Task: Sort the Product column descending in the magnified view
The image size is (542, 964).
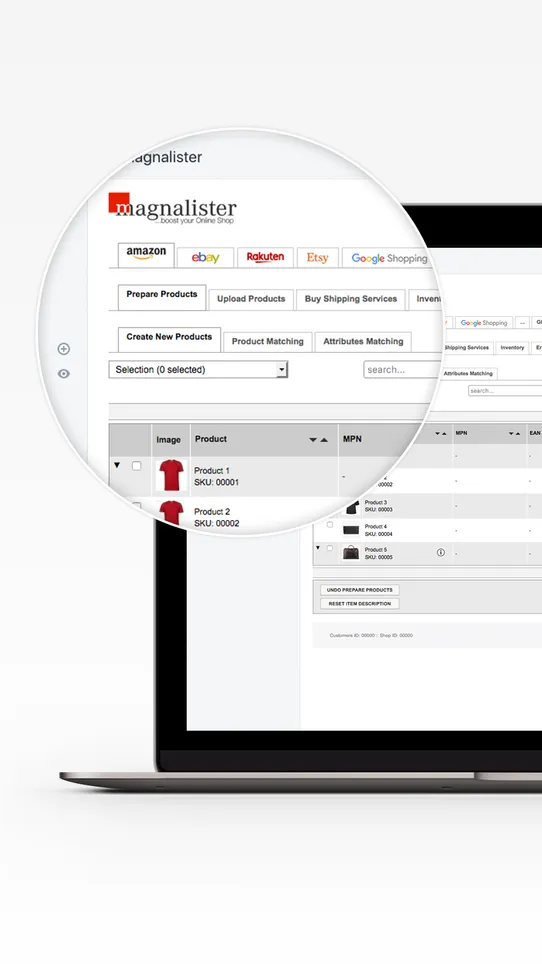Action: coord(313,440)
